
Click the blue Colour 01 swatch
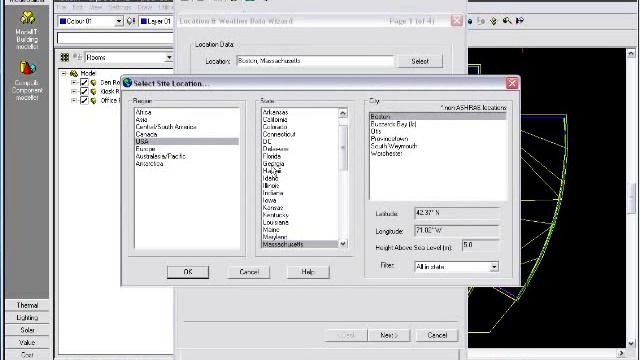click(x=63, y=21)
